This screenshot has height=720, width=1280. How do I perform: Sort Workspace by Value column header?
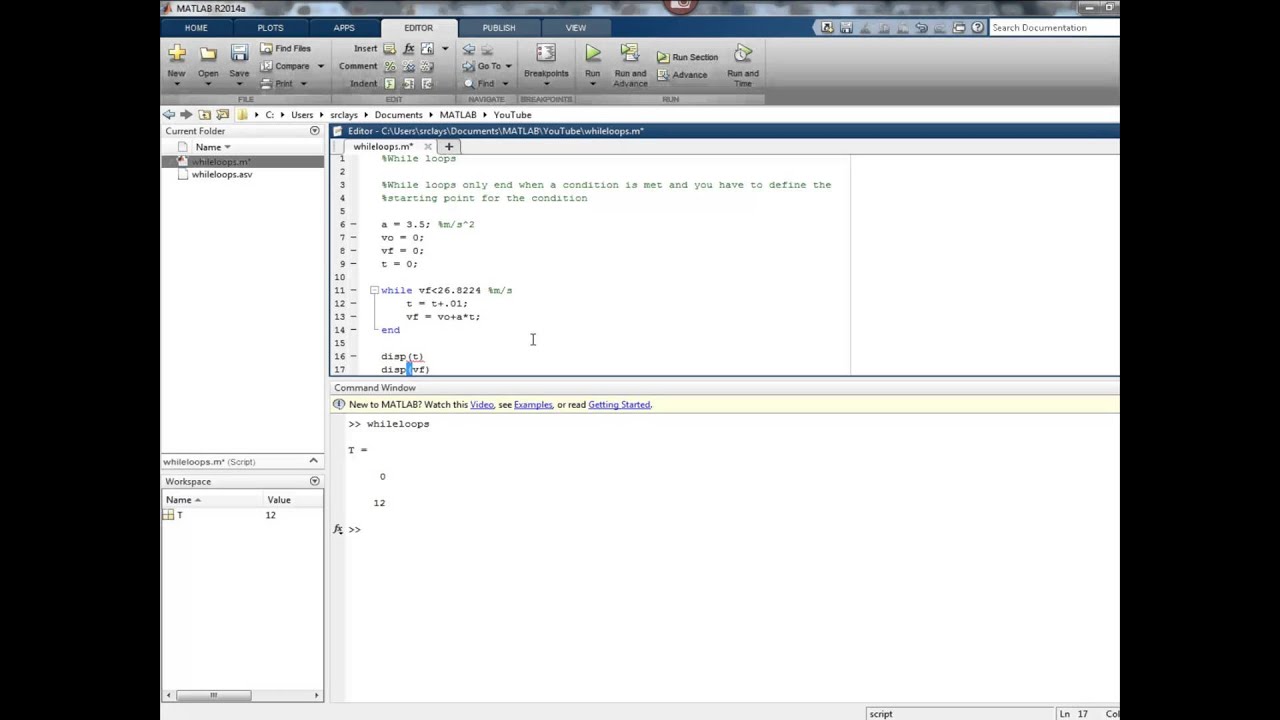279,500
